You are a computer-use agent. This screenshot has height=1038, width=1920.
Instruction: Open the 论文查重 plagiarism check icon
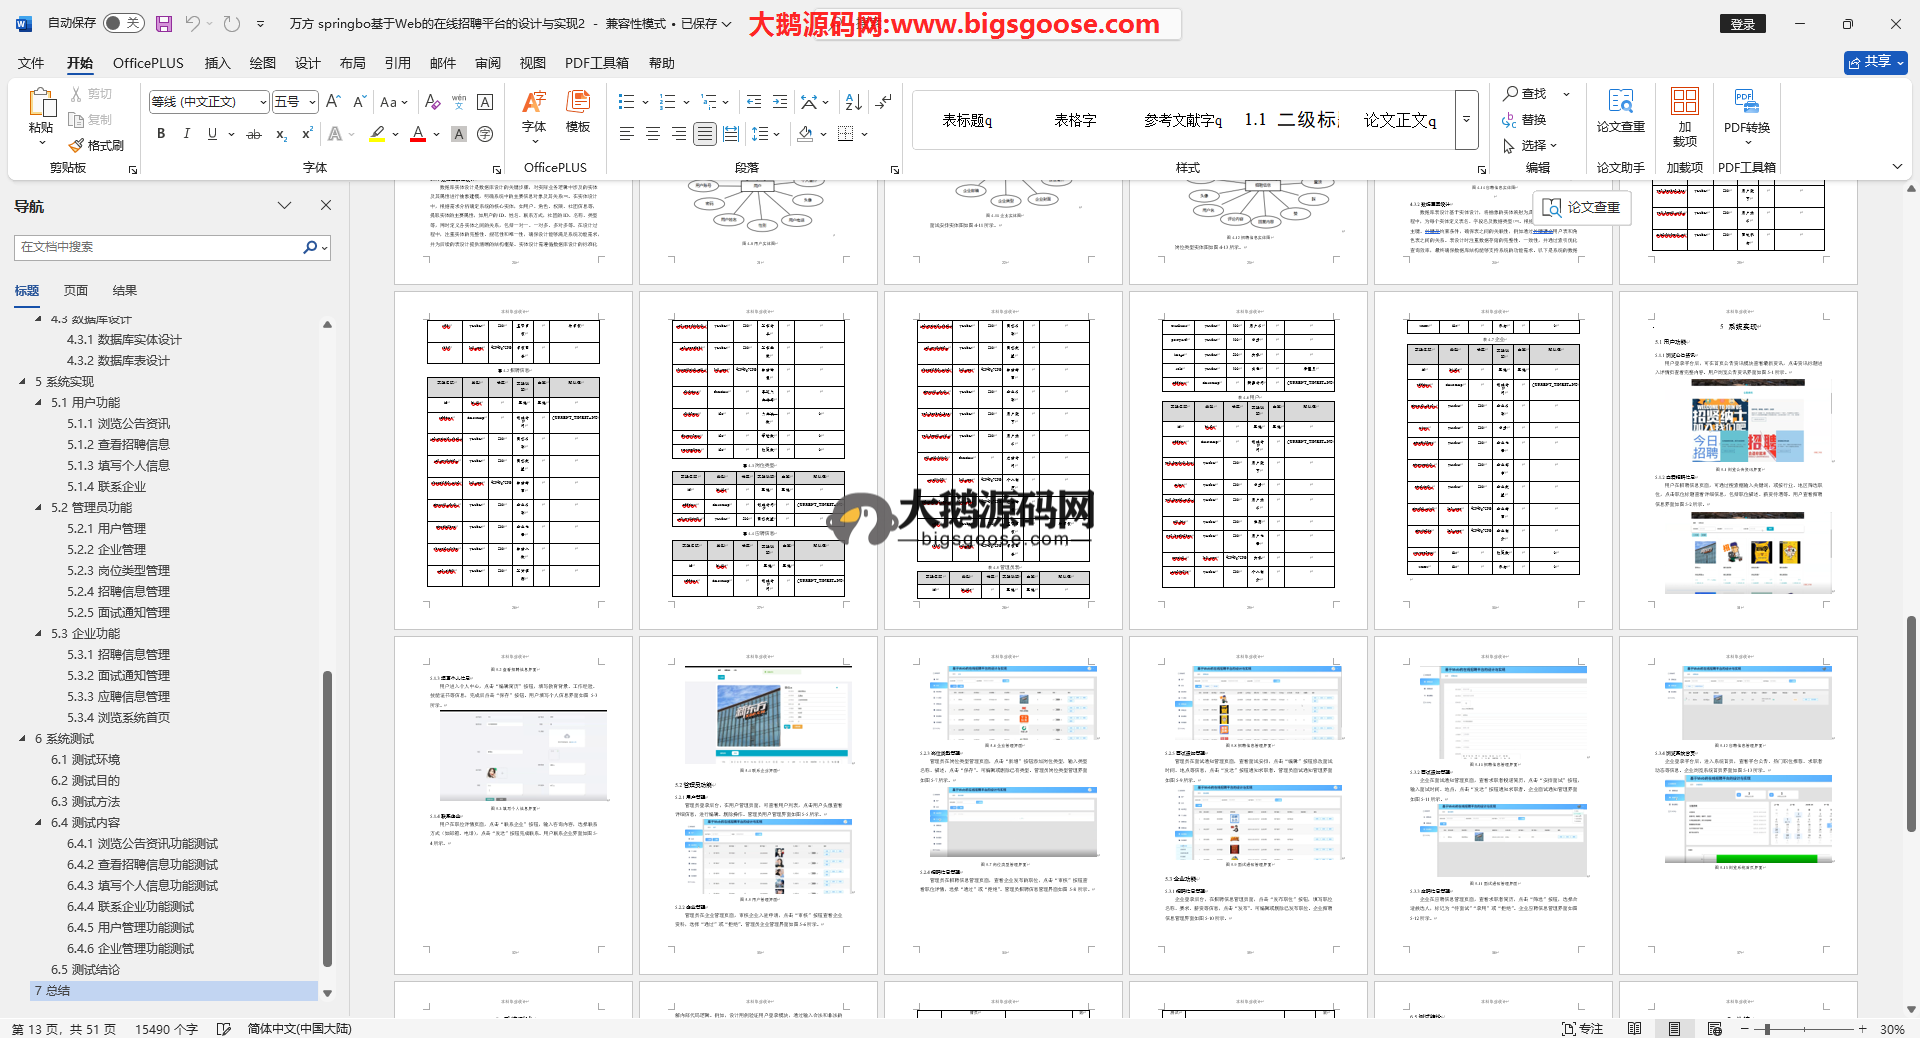tap(1620, 110)
